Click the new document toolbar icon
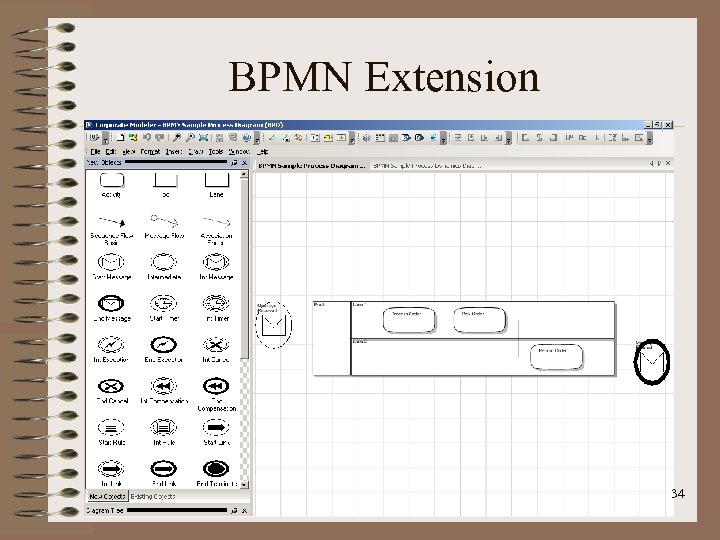 [x=120, y=137]
